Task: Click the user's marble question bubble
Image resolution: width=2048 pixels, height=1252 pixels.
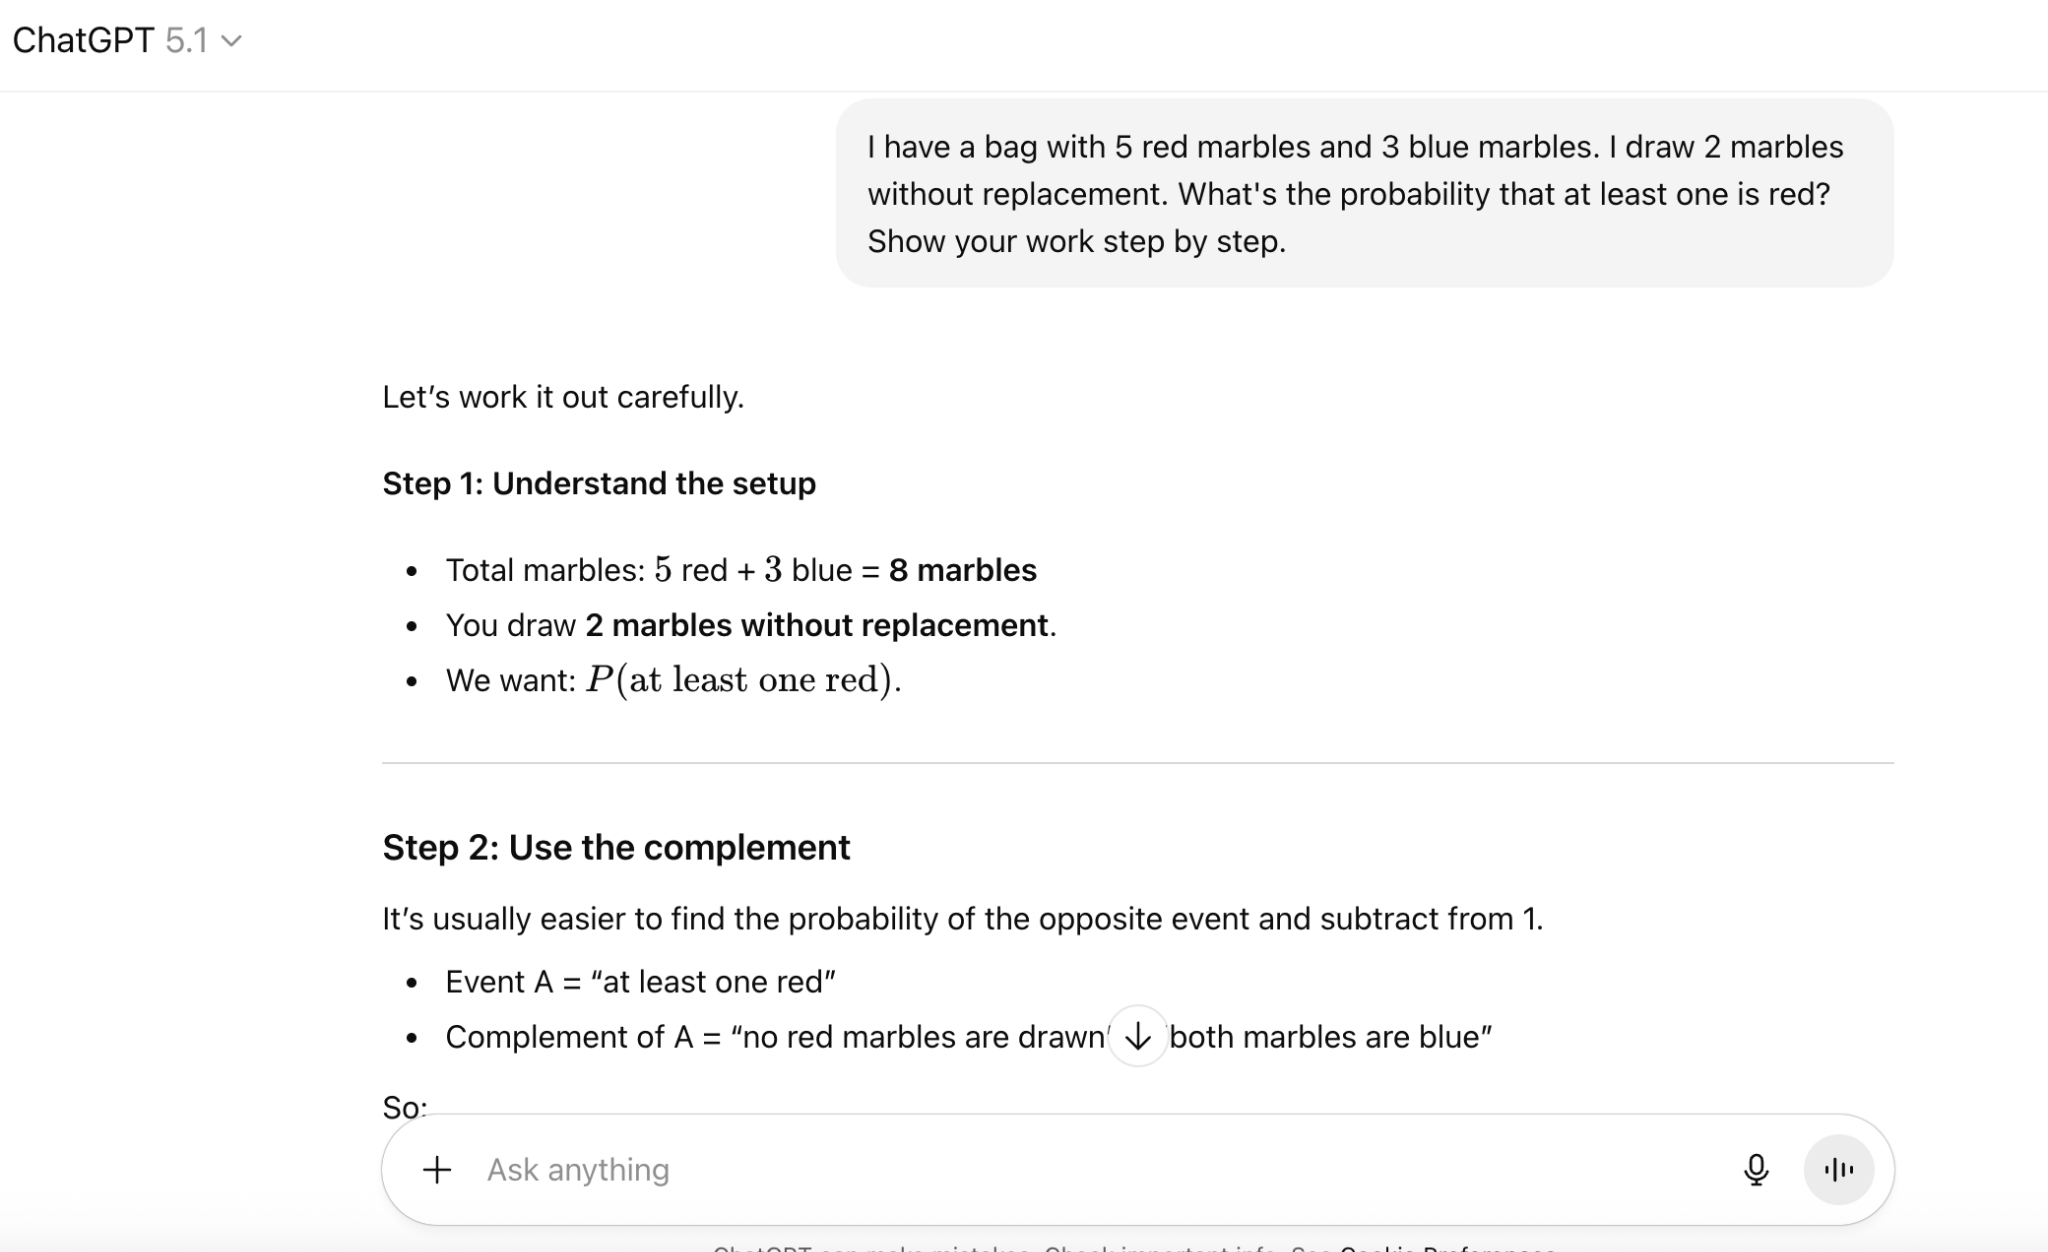Action: (1364, 193)
